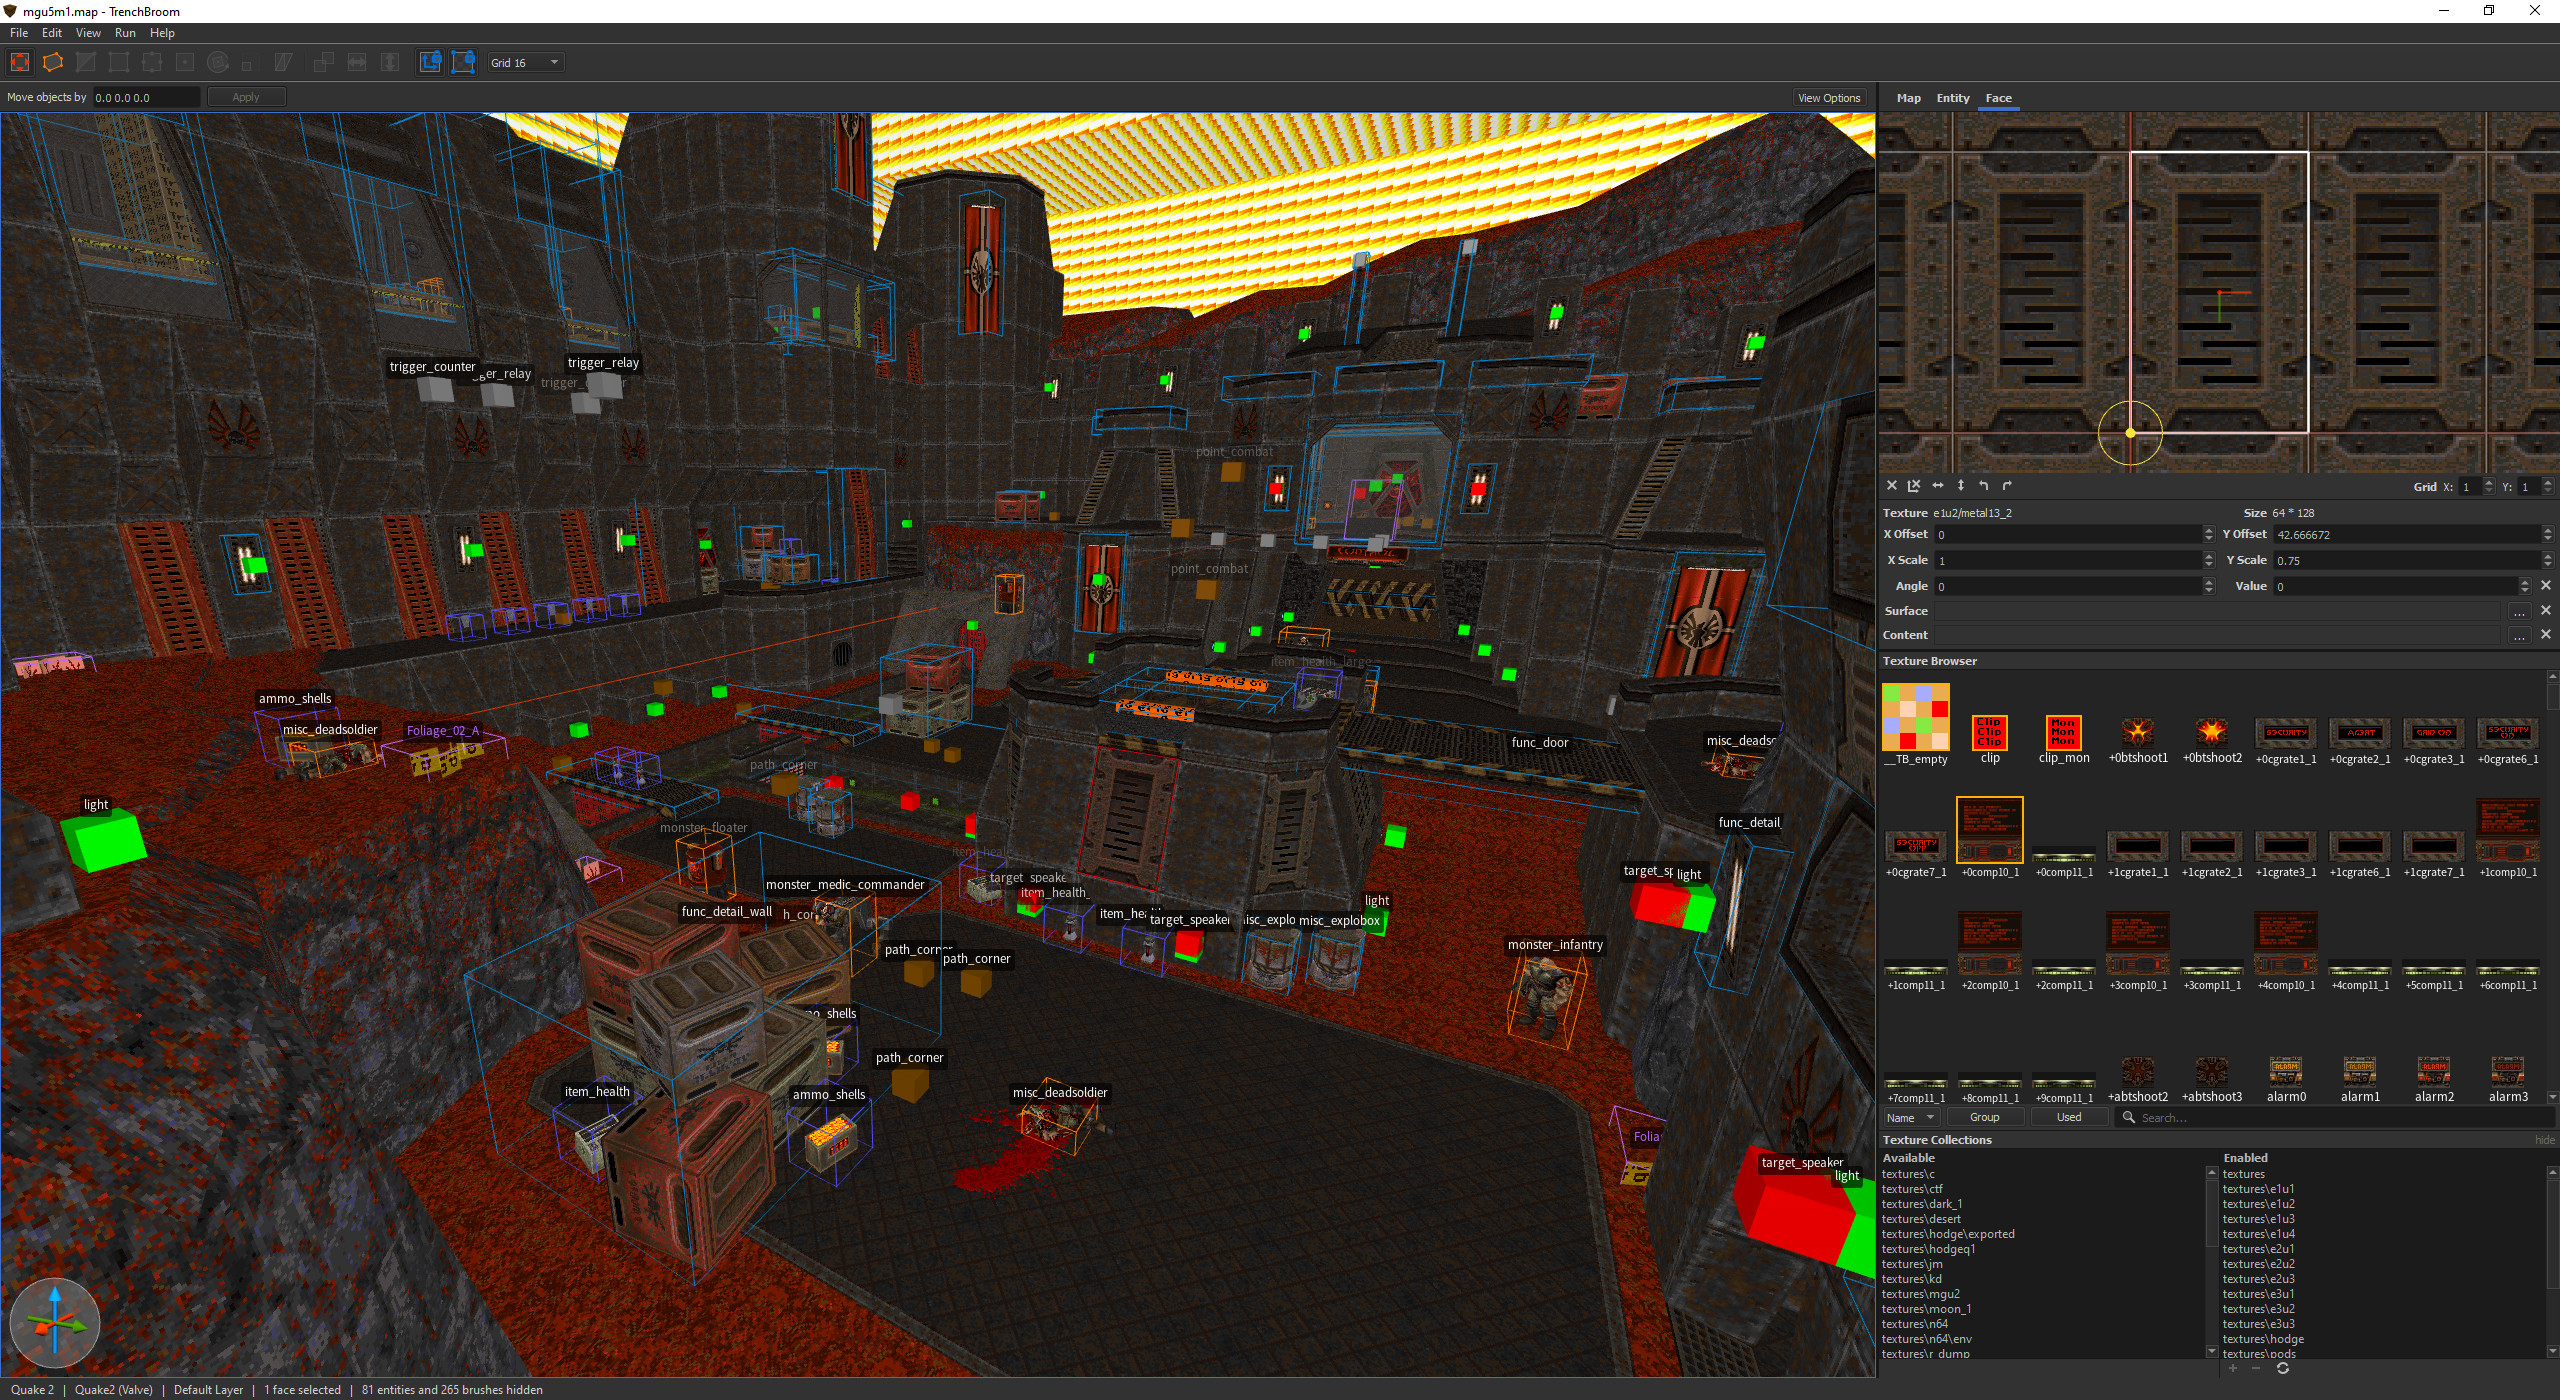Open the Content flags ellipsis button
Image resolution: width=2560 pixels, height=1400 pixels.
coord(2518,635)
